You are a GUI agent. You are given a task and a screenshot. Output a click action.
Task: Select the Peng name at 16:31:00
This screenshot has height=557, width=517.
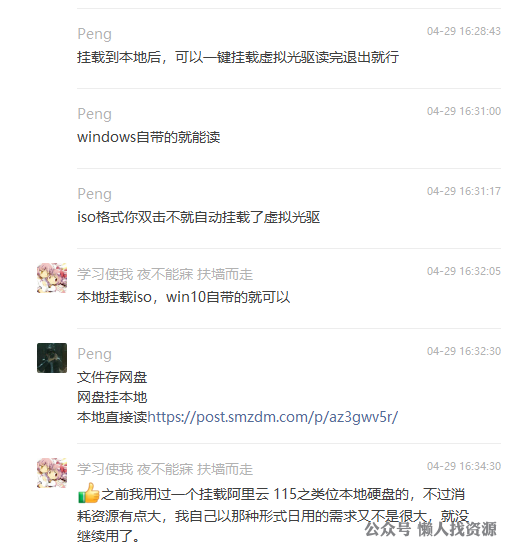(95, 114)
